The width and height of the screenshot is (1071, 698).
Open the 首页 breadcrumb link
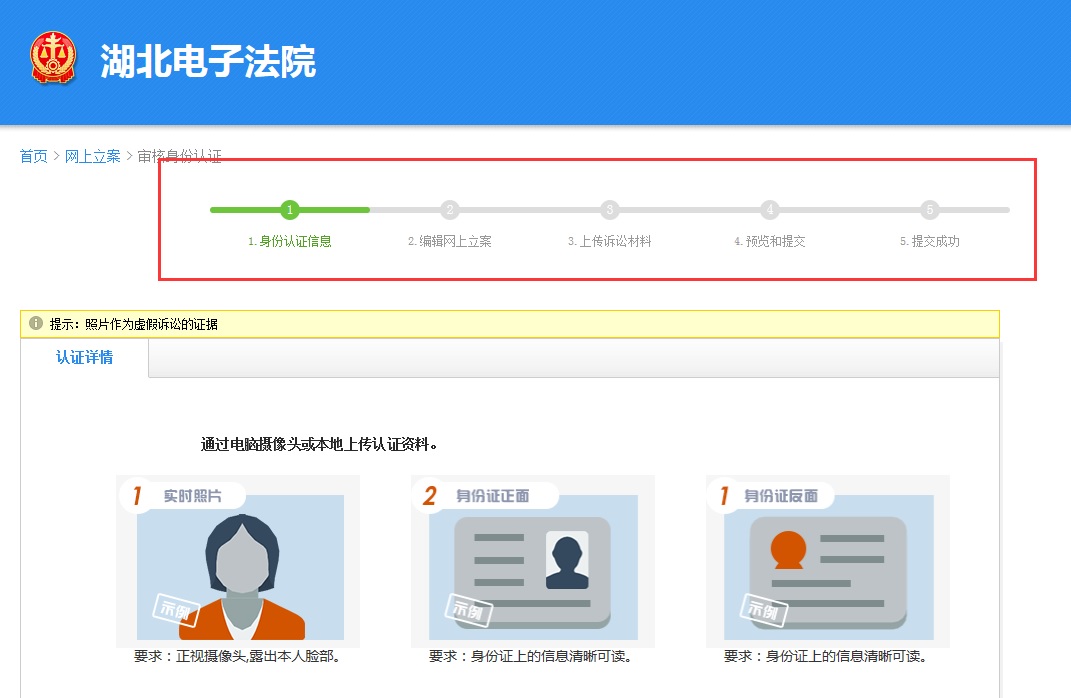click(x=33, y=156)
